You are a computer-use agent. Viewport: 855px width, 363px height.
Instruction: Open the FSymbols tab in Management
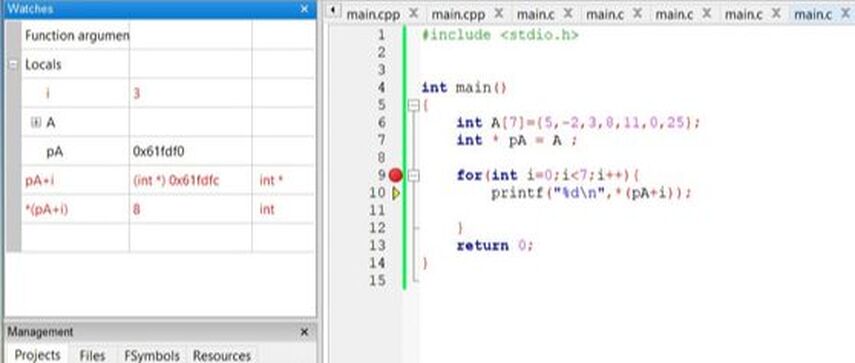click(152, 355)
